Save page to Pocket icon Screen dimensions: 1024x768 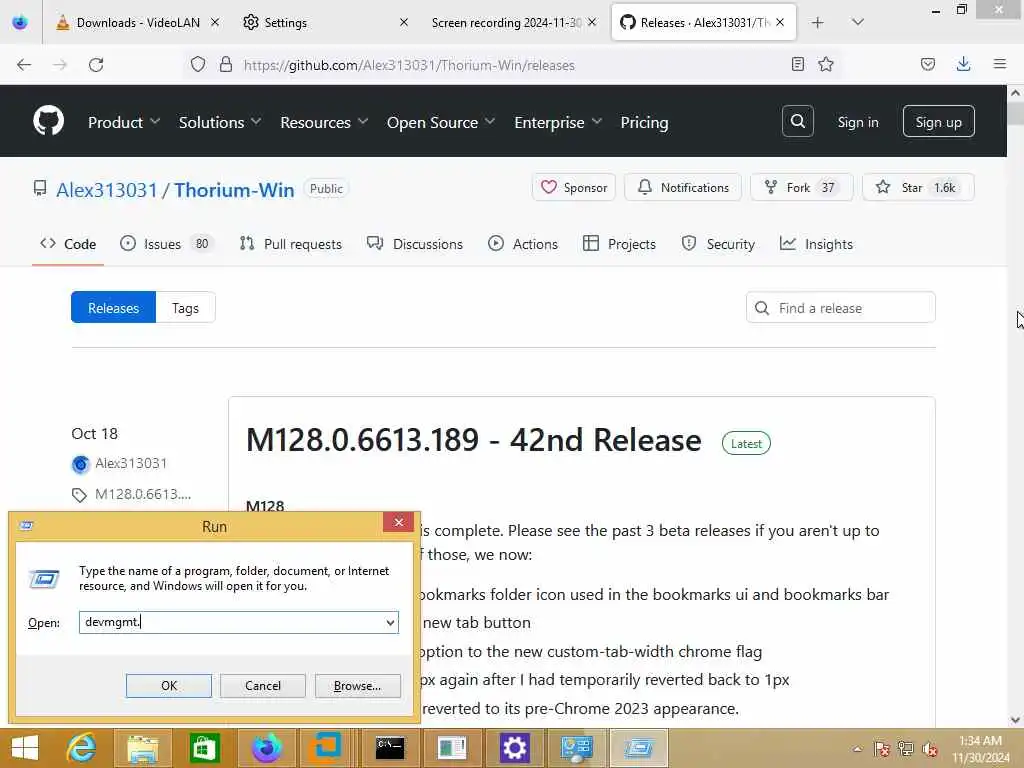click(927, 64)
